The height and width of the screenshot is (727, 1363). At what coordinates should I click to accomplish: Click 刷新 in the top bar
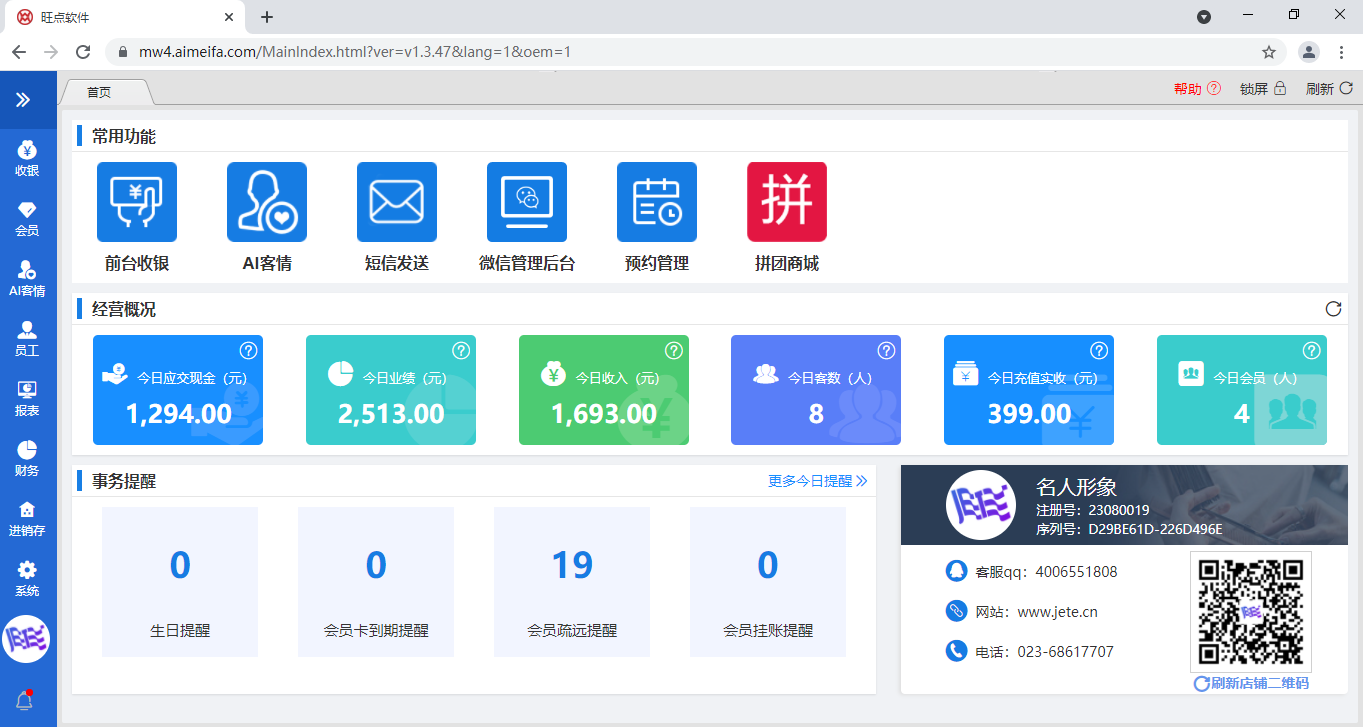pyautogui.click(x=1329, y=88)
